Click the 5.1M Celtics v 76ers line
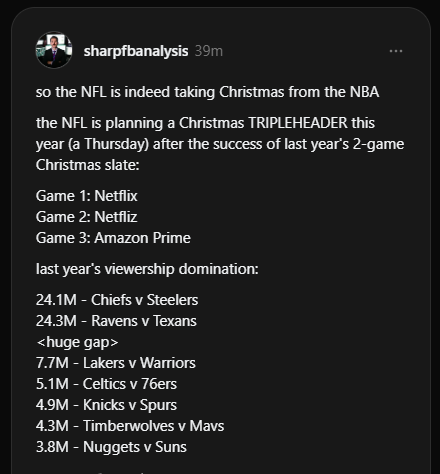Viewport: 440px width, 474px height. tap(106, 384)
